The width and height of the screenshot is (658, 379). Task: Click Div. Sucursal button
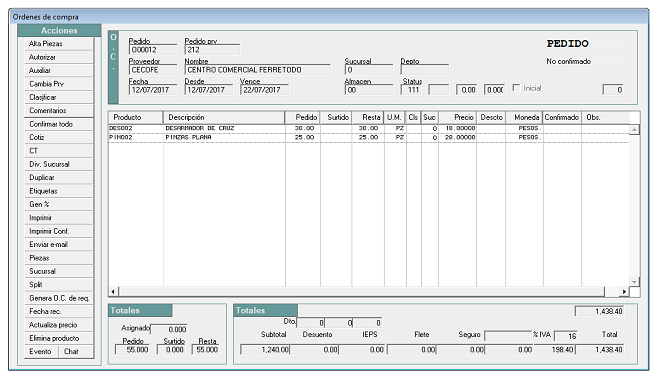[59, 164]
